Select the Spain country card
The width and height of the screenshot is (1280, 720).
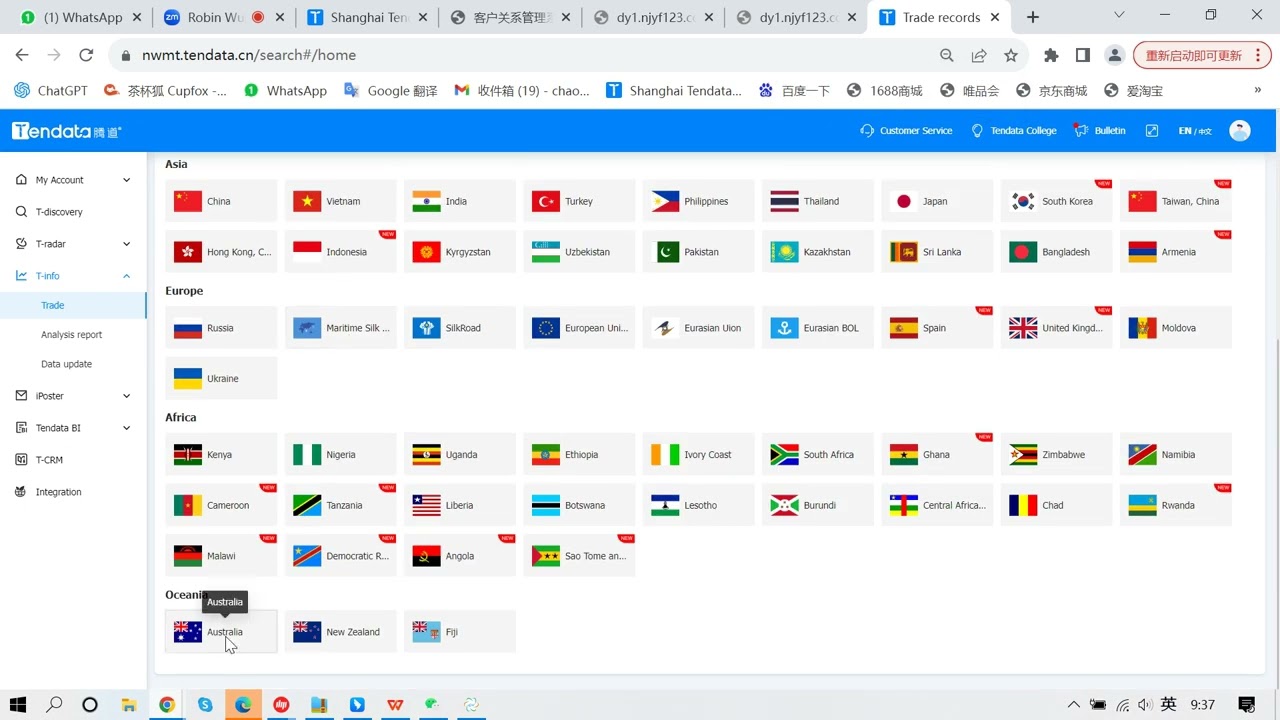[937, 328]
